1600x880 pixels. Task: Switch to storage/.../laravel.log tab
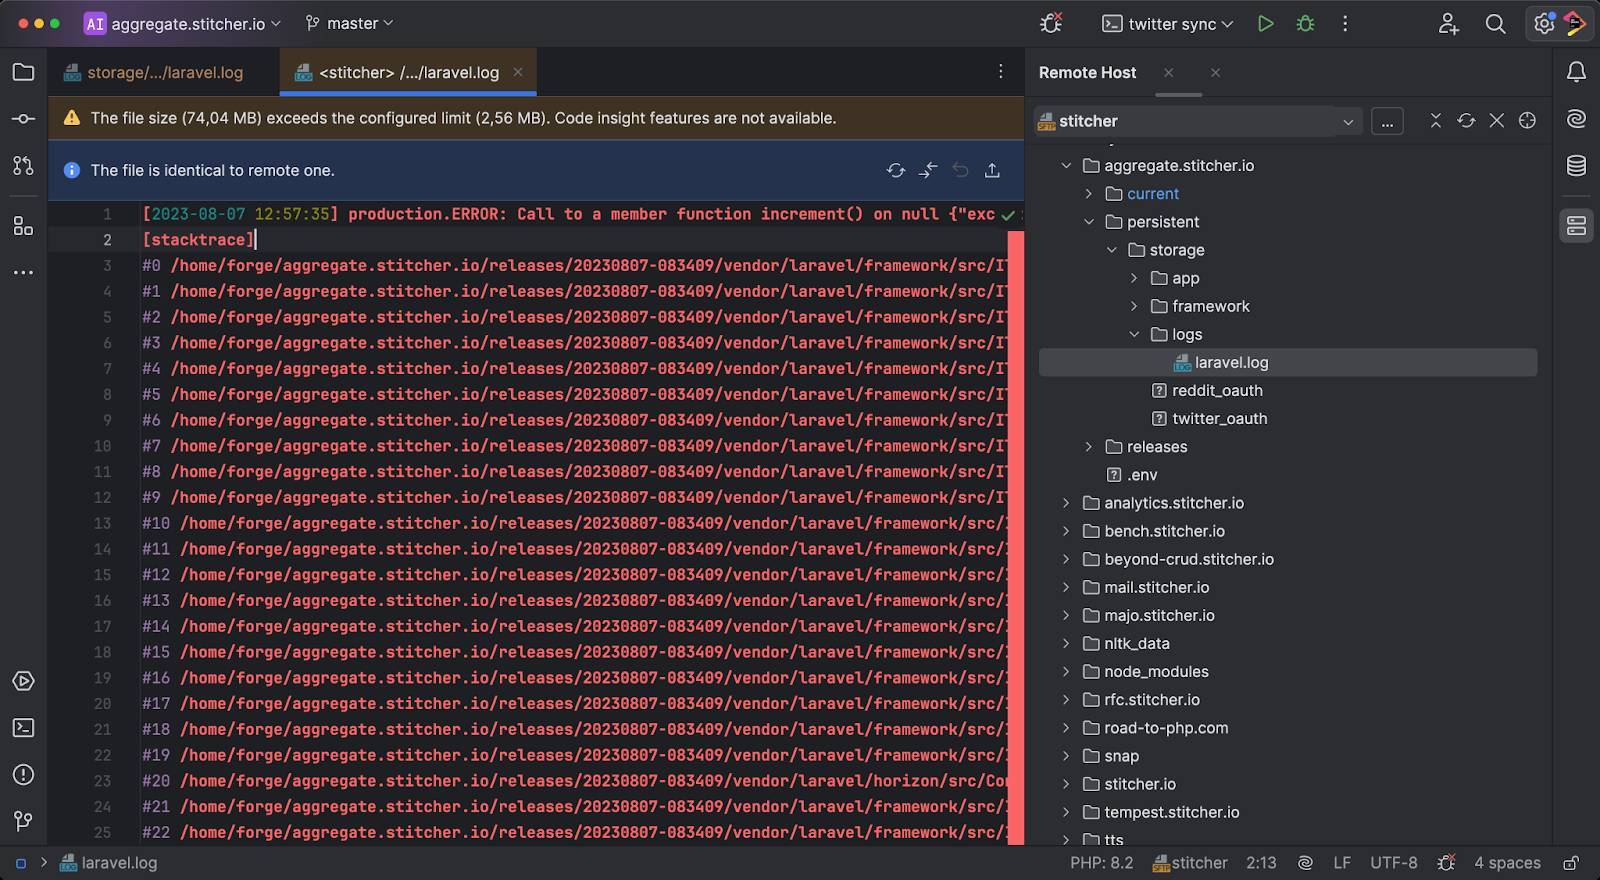[x=153, y=72]
